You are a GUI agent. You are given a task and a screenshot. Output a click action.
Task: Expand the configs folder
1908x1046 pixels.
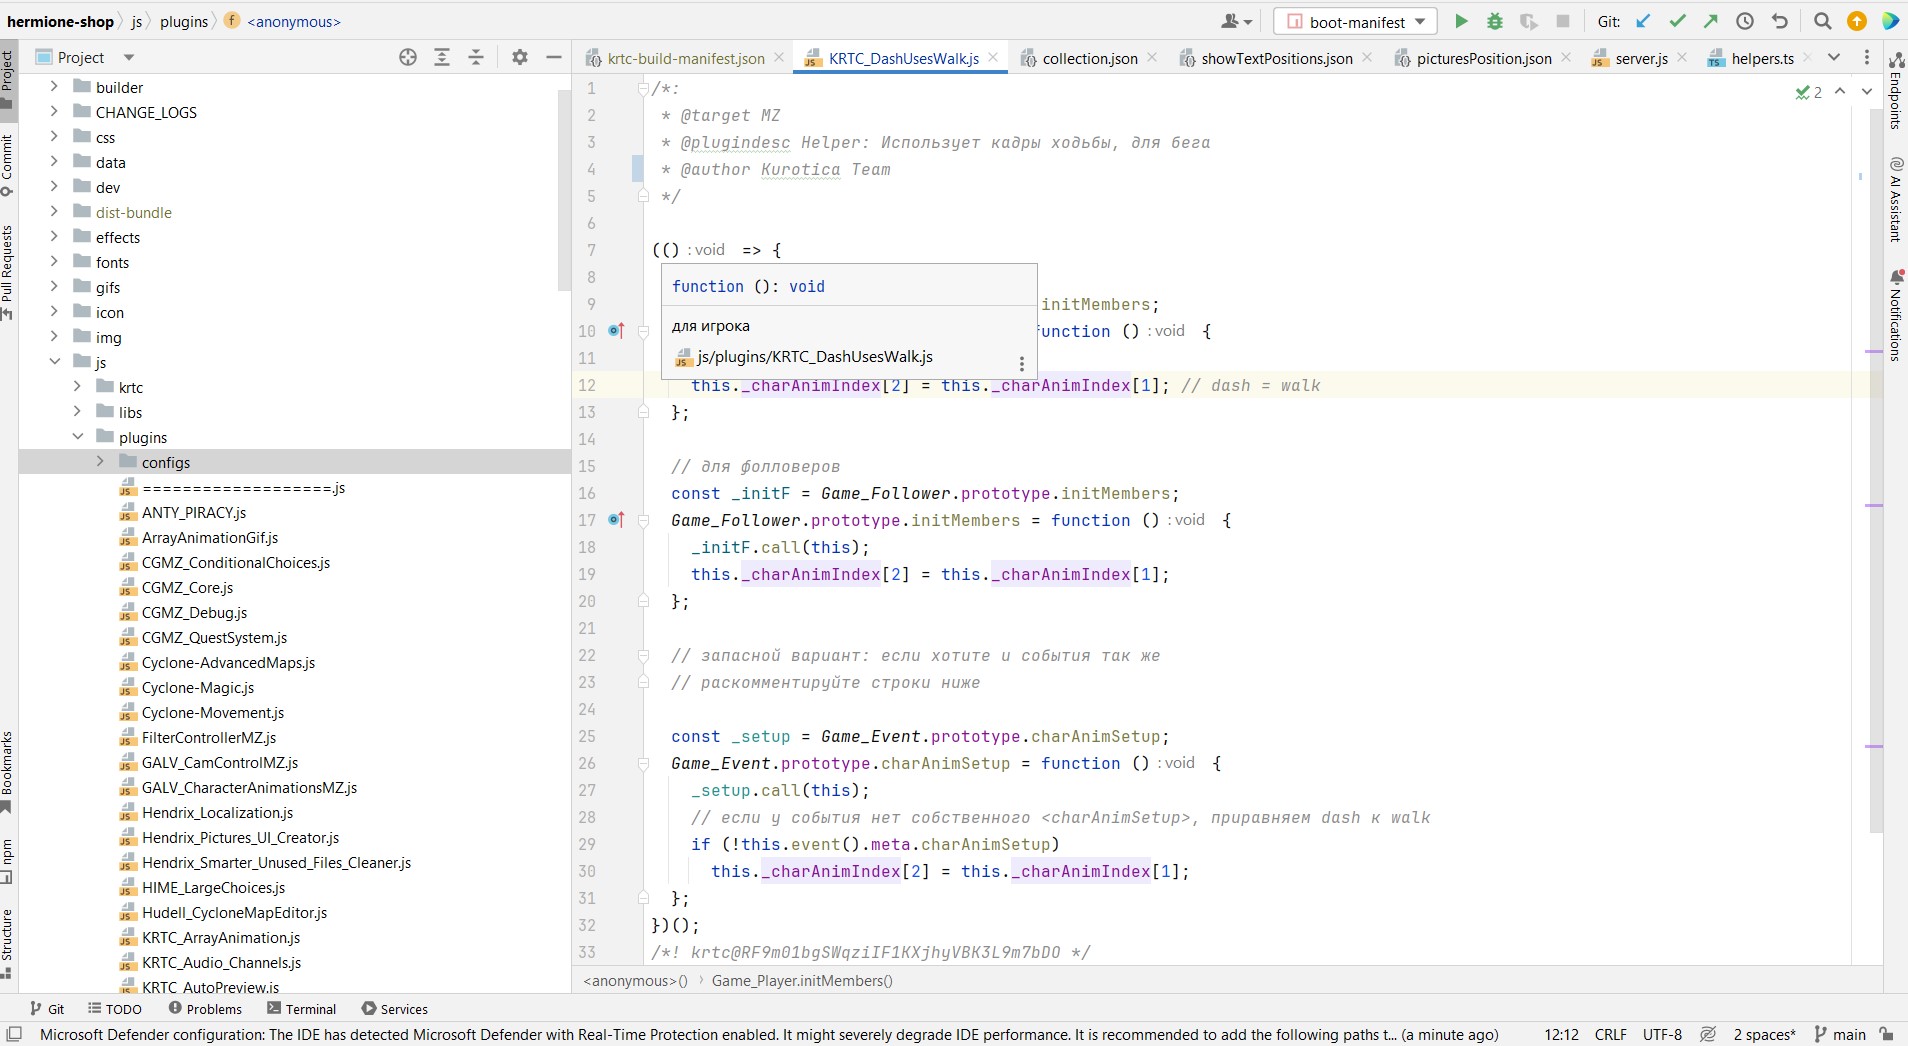point(100,462)
